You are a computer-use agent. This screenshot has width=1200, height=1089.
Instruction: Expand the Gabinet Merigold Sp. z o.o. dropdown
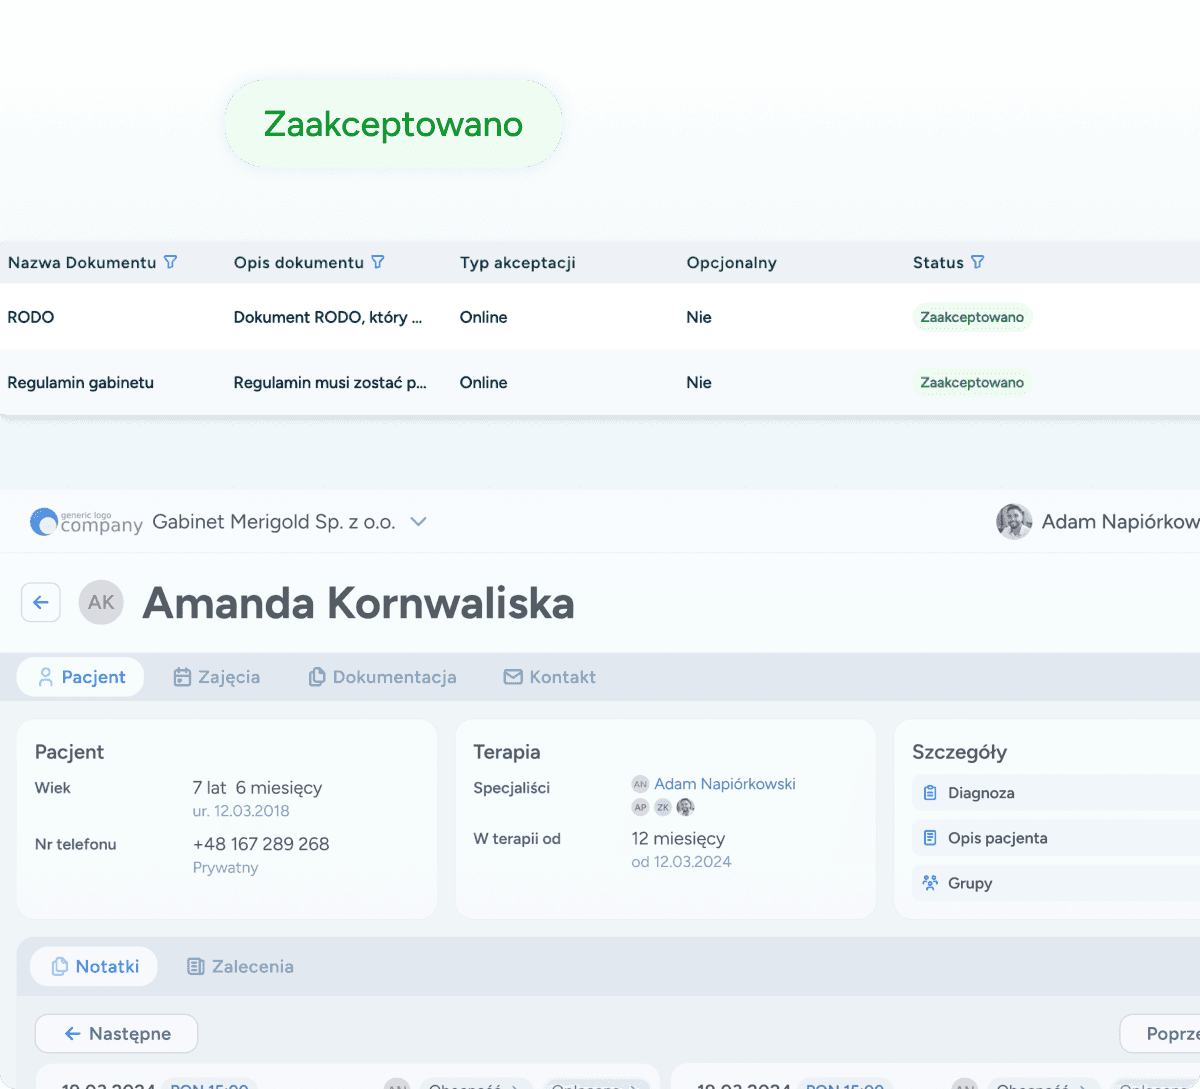coord(419,521)
